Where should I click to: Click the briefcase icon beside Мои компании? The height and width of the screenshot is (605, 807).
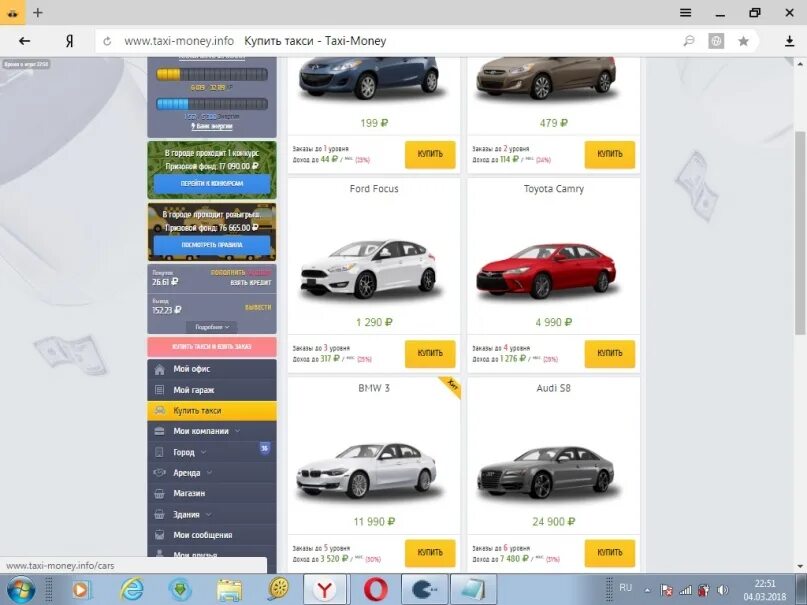[x=160, y=431]
